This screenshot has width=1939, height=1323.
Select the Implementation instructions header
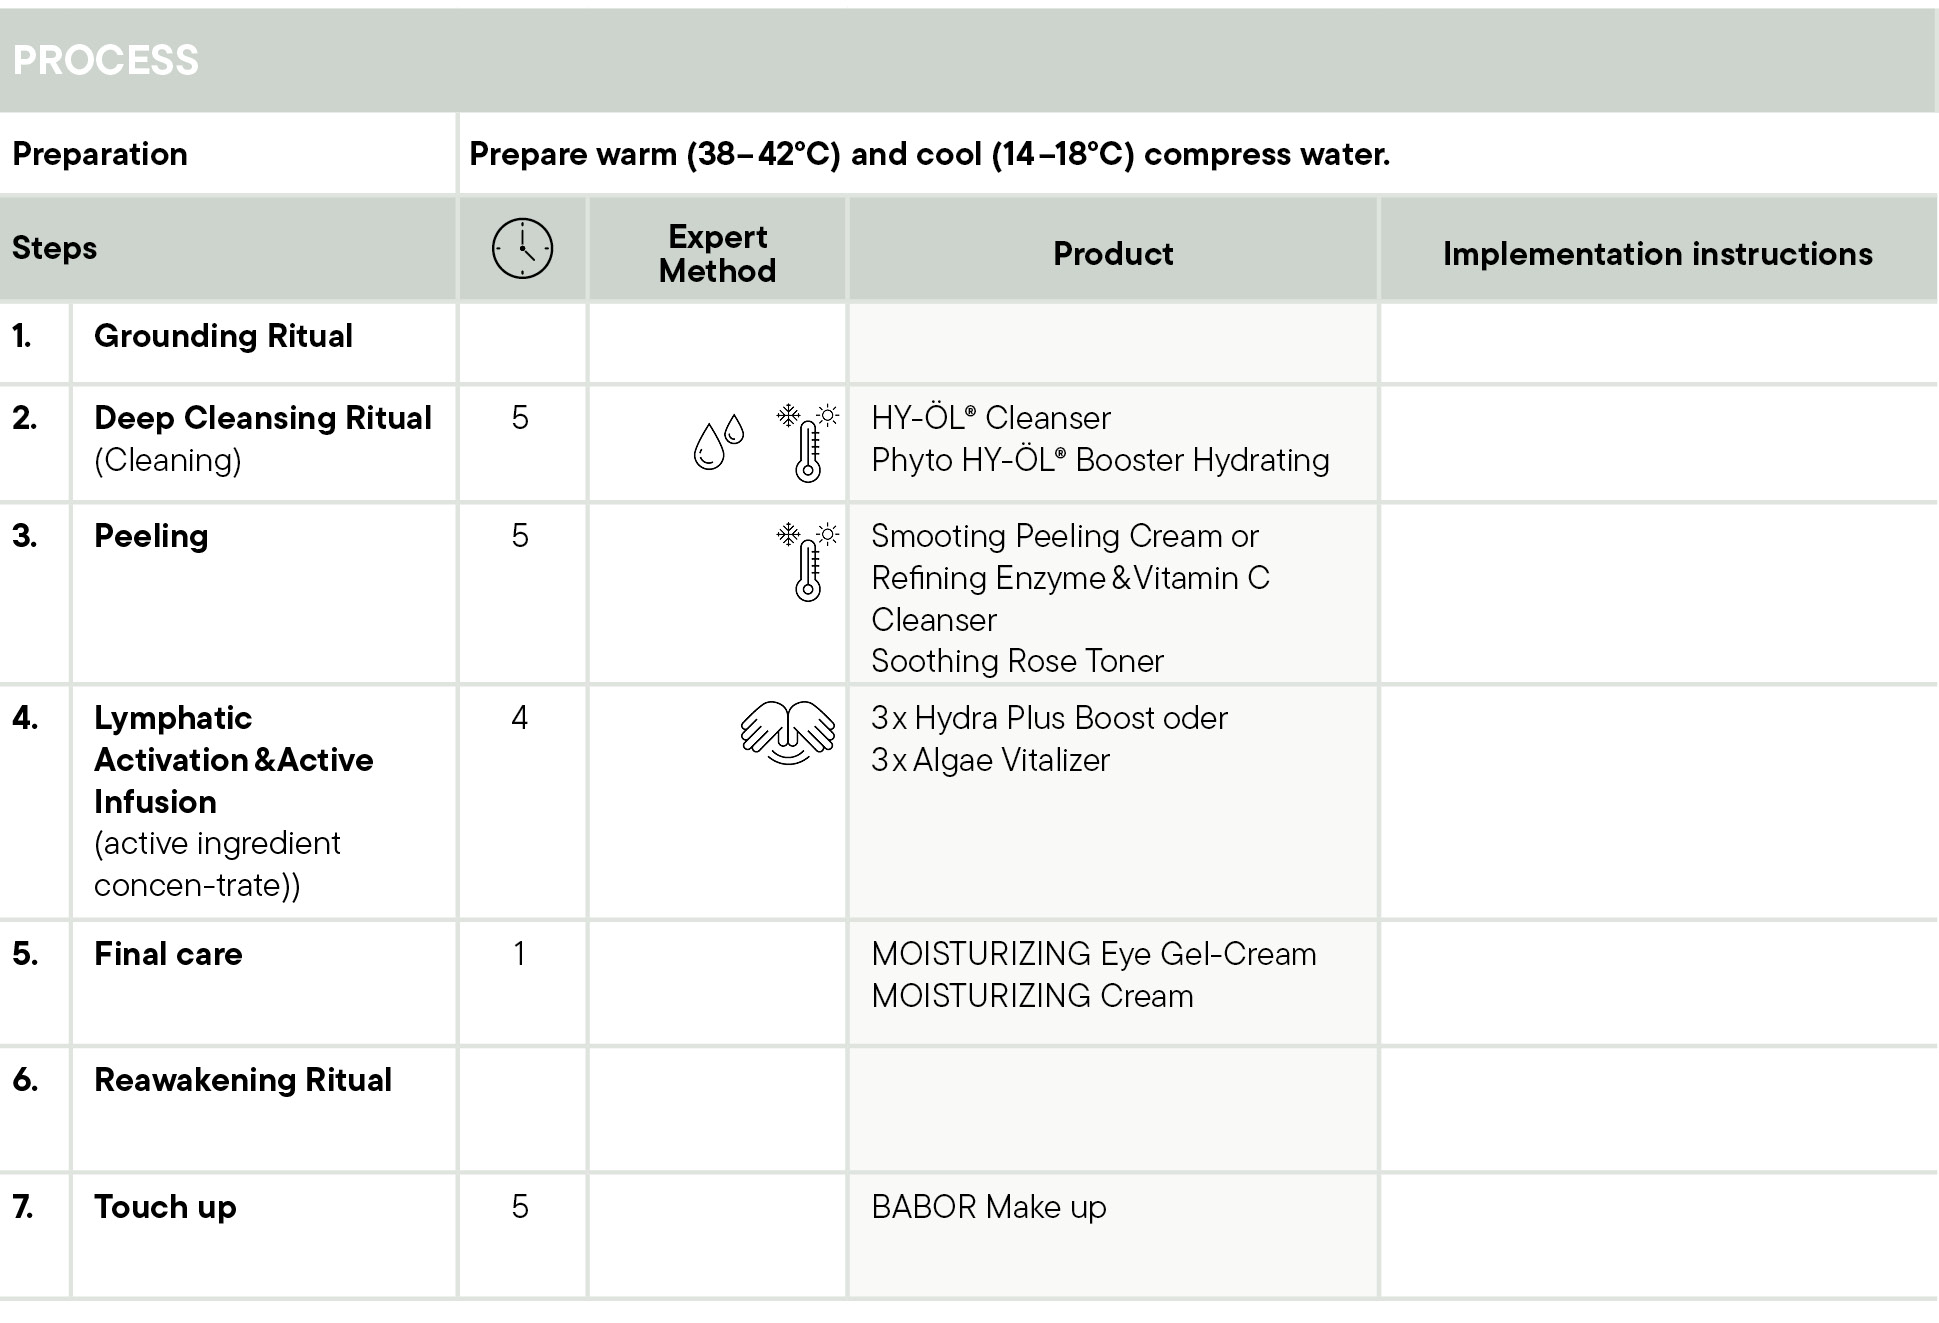[x=1657, y=254]
